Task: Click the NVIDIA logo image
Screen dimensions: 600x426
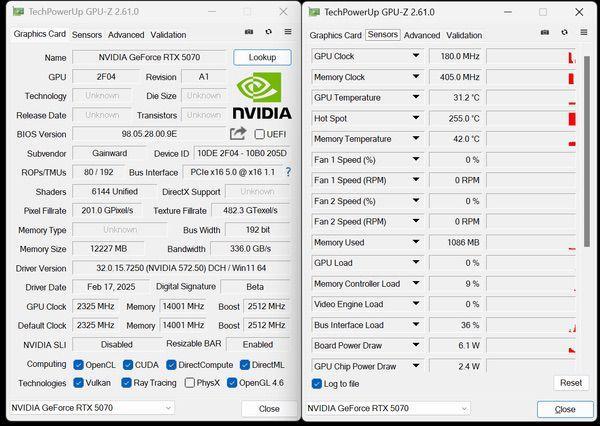Action: point(262,96)
